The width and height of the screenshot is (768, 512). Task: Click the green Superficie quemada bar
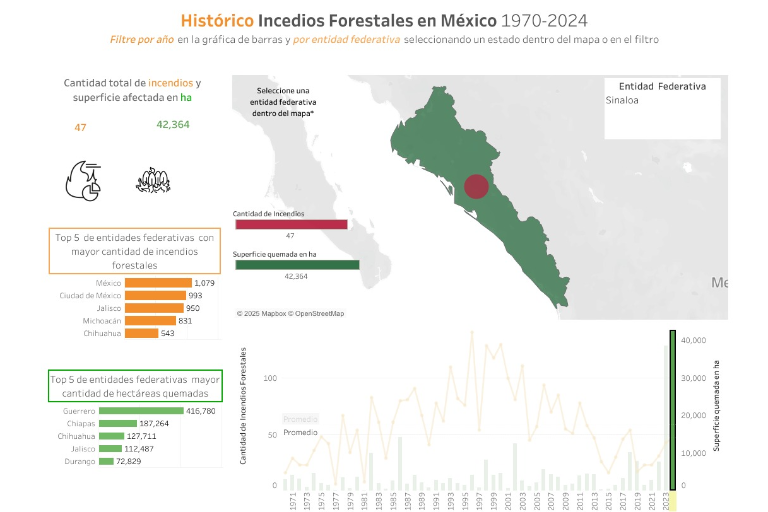(x=296, y=265)
